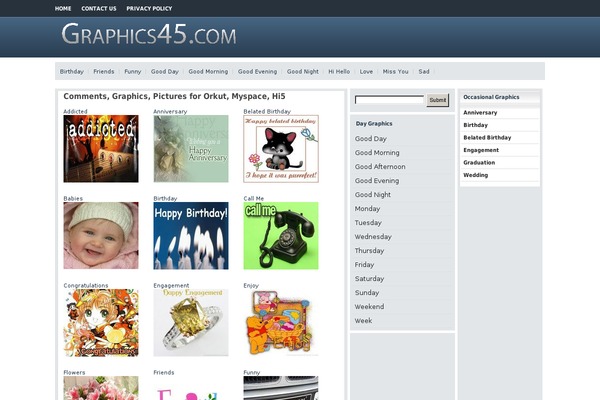Image resolution: width=600 pixels, height=400 pixels.
Task: Open the Funny car grille thumbnail
Action: coord(281,388)
